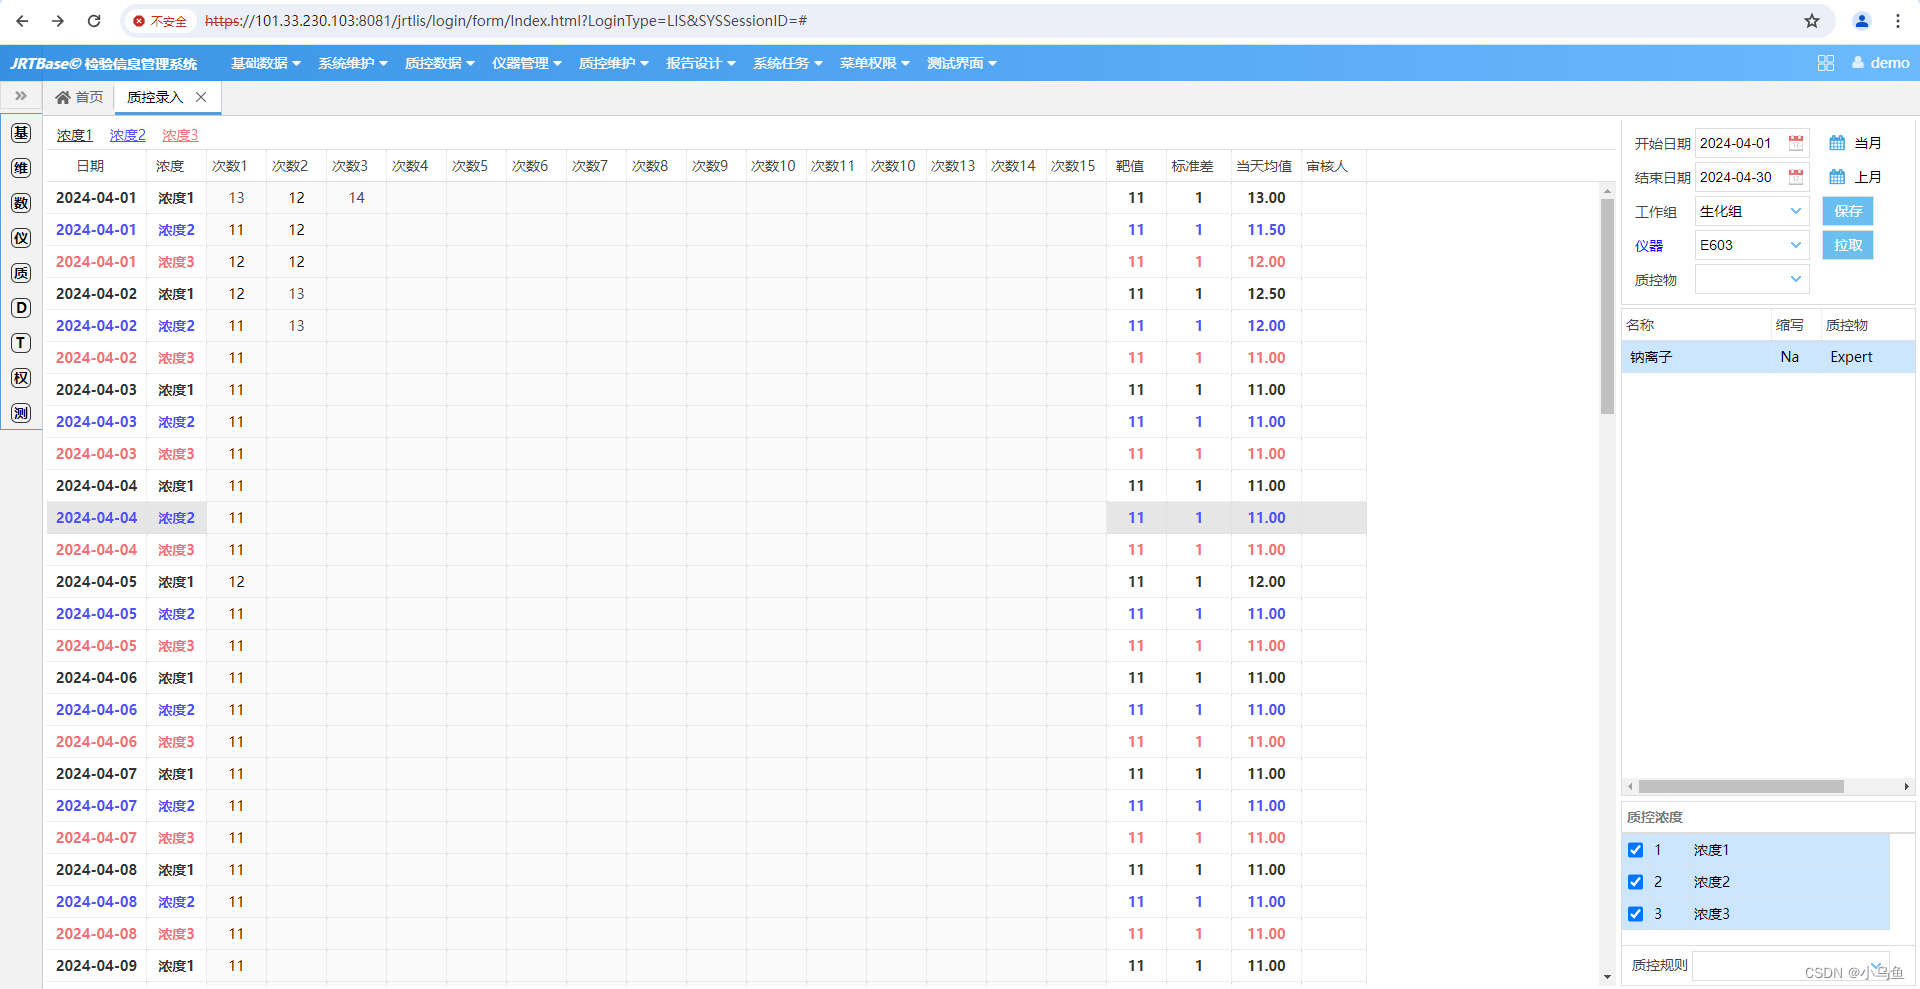Click the demo user icon
The image size is (1920, 989).
(x=1858, y=62)
